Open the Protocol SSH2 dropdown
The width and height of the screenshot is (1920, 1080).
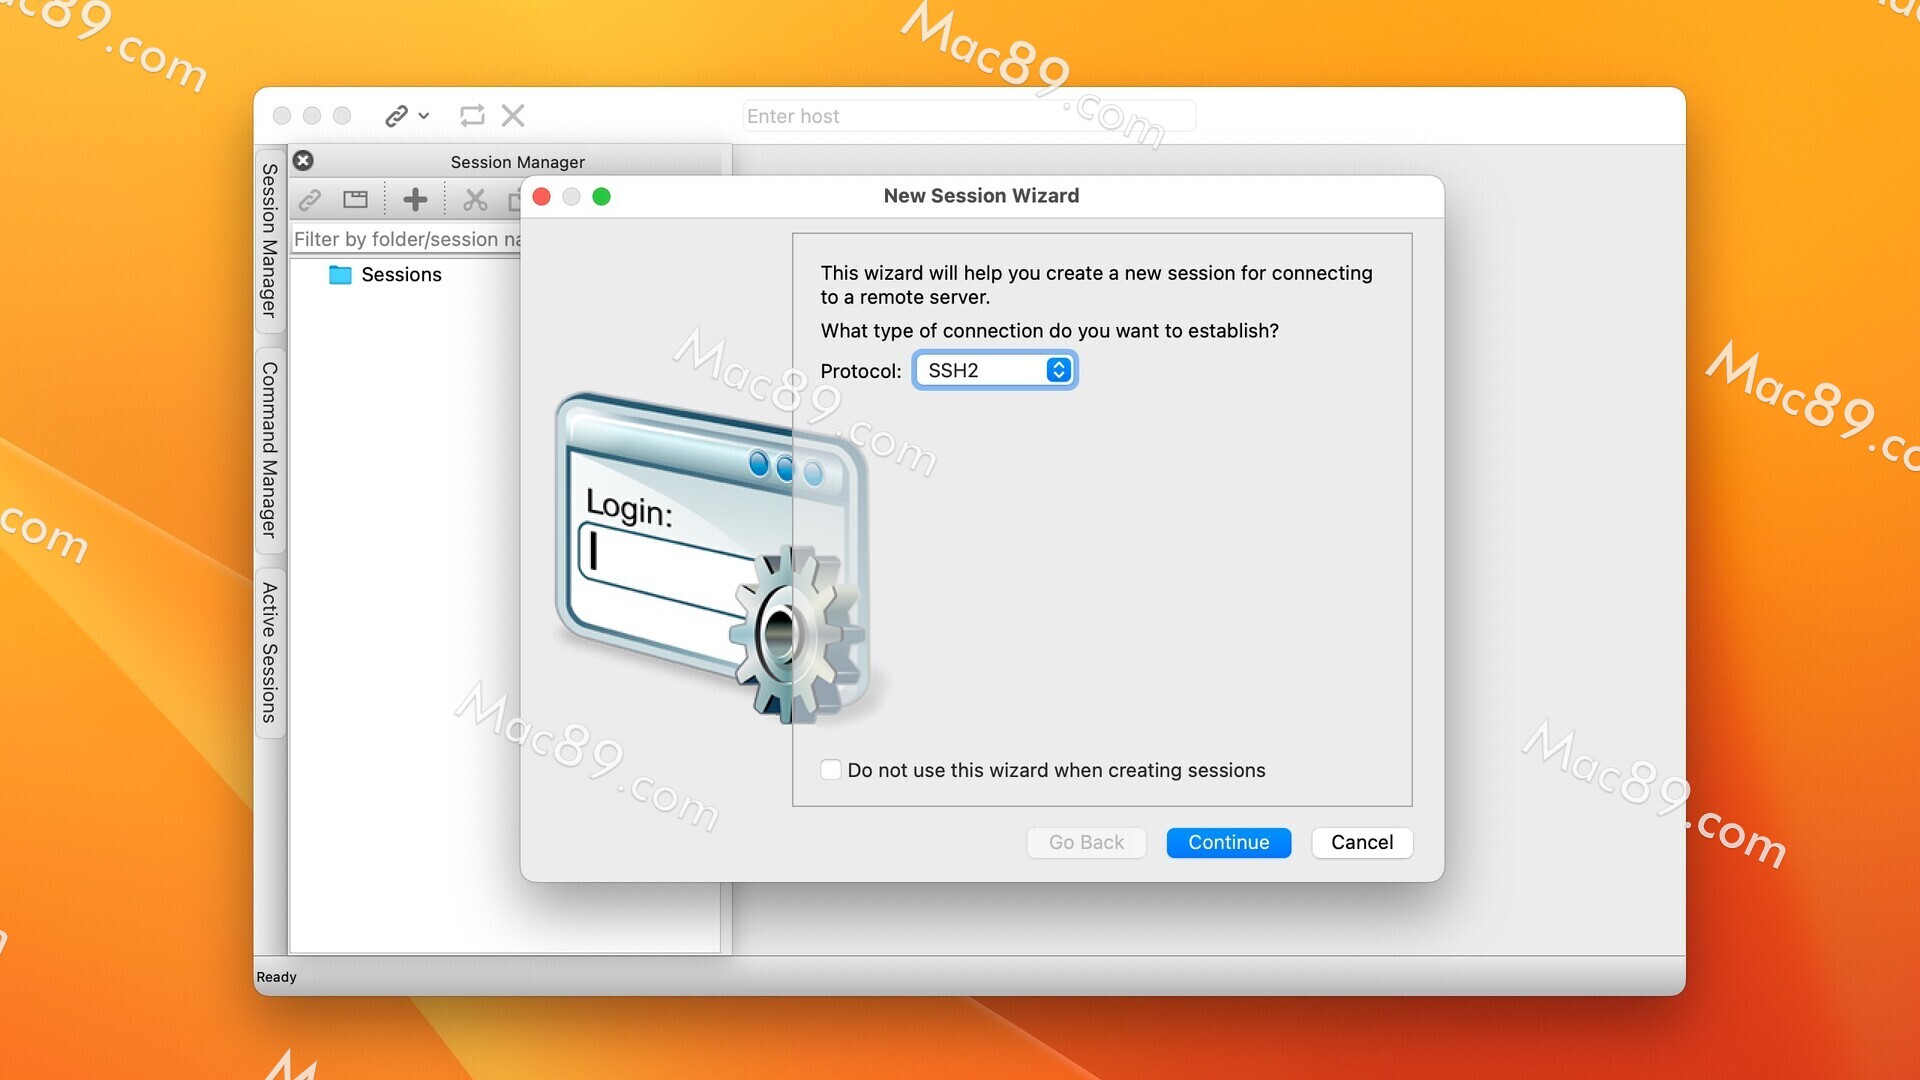(x=995, y=370)
